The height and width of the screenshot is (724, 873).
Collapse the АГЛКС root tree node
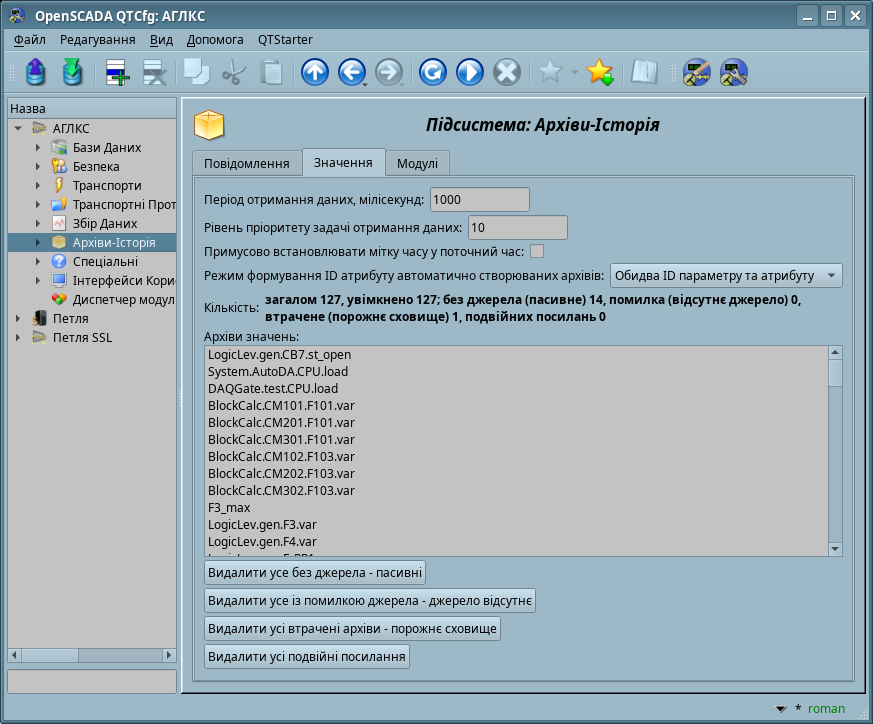18,129
